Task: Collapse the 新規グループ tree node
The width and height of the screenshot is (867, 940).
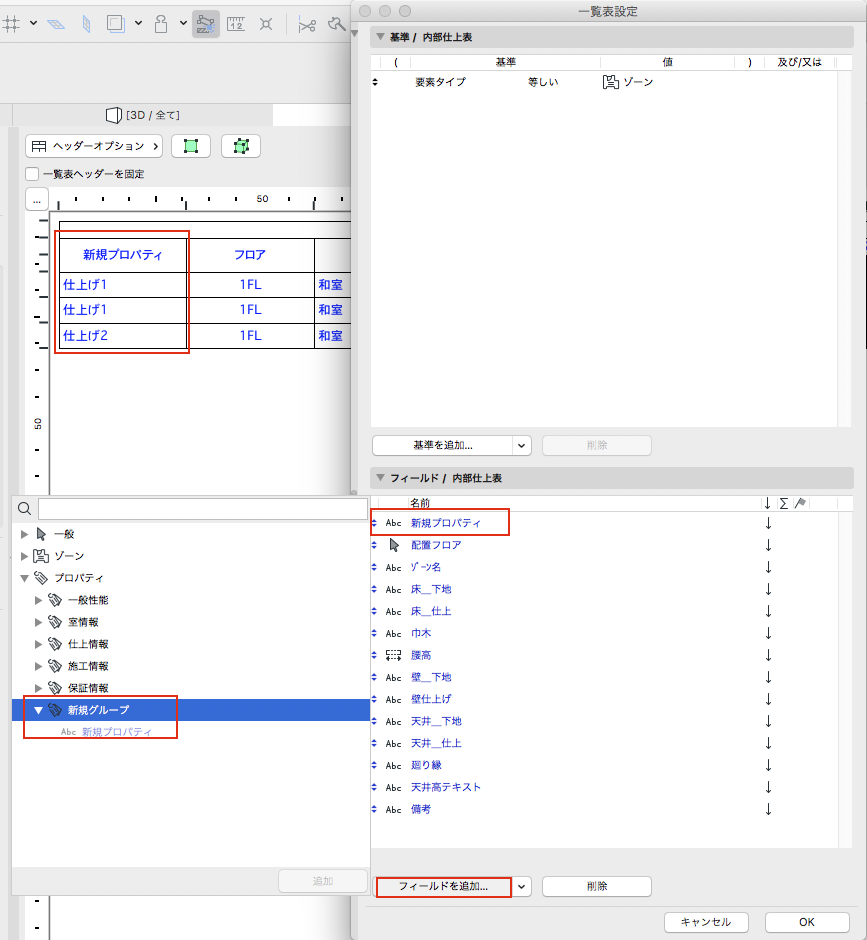Action: [x=39, y=710]
